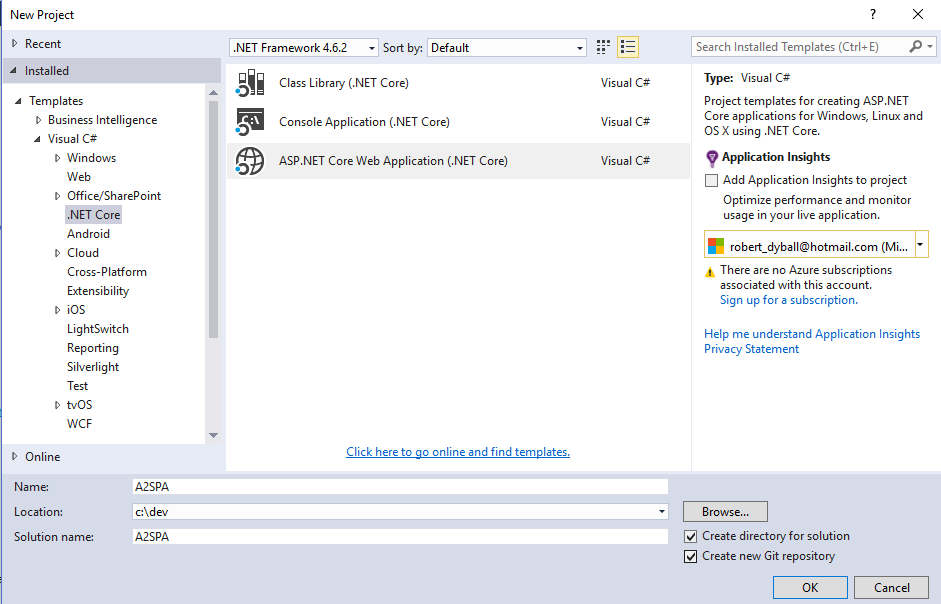Open the Sort by Default dropdown

(507, 47)
